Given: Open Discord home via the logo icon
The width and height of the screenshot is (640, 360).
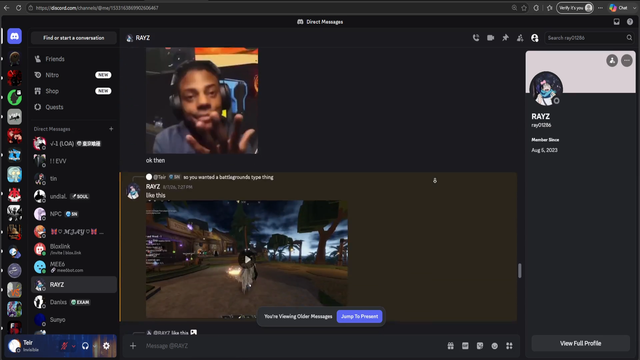Looking at the screenshot, I should (15, 36).
